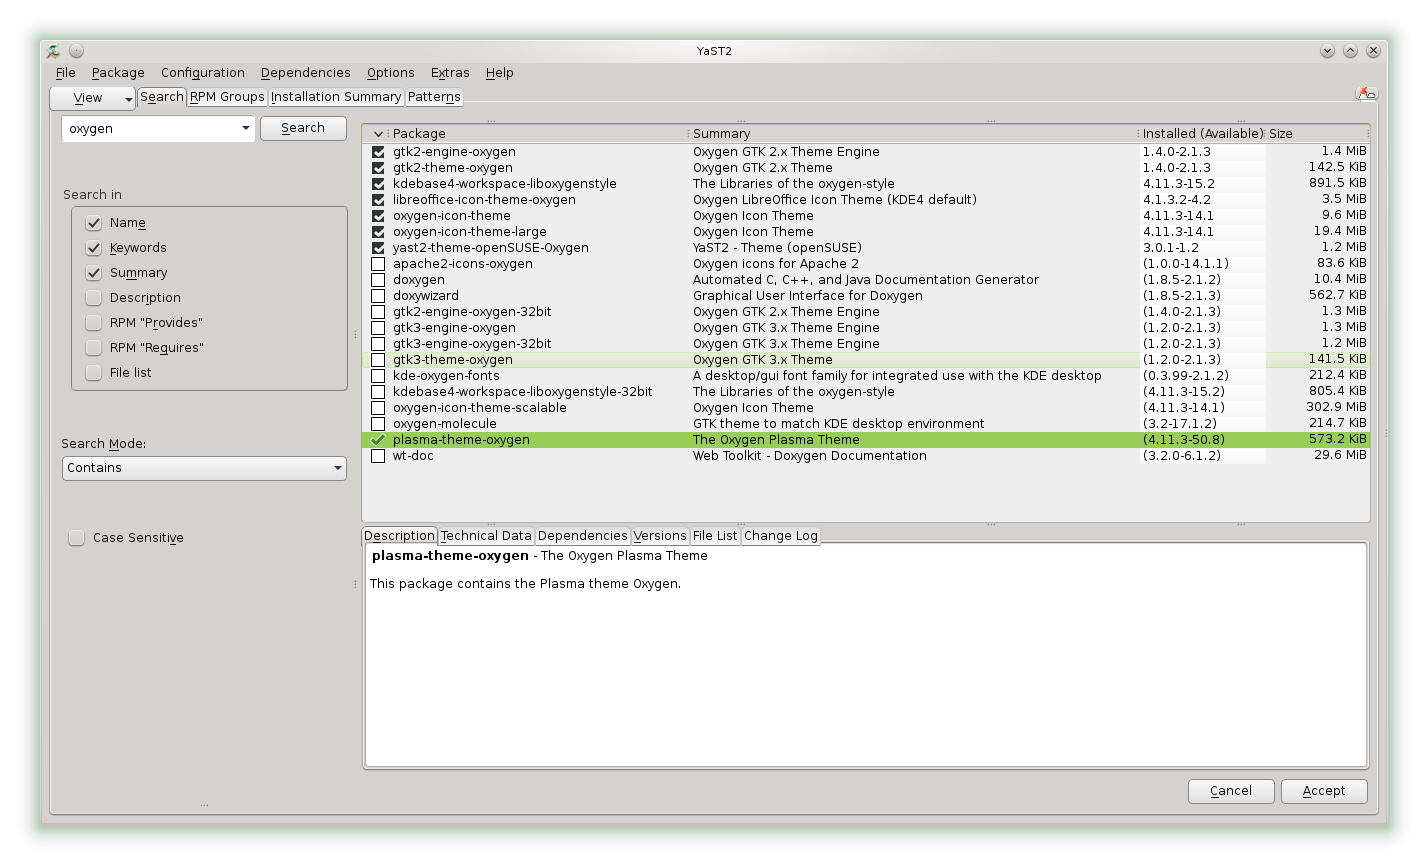The width and height of the screenshot is (1428, 867).
Task: Toggle status icon of oxygen-icon-theme-large package
Action: 378,232
